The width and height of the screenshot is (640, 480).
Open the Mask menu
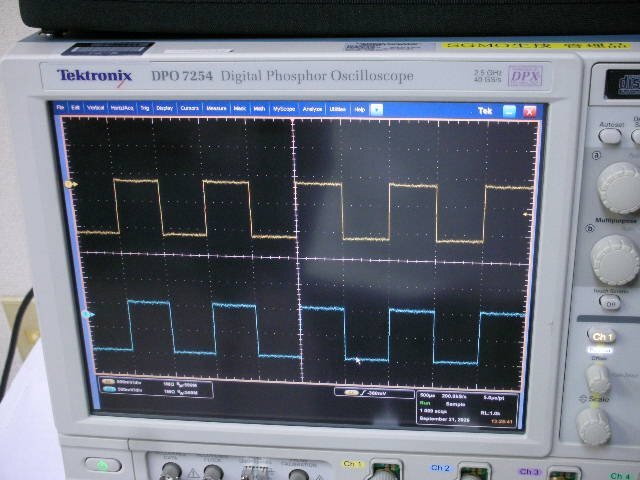pyautogui.click(x=240, y=109)
